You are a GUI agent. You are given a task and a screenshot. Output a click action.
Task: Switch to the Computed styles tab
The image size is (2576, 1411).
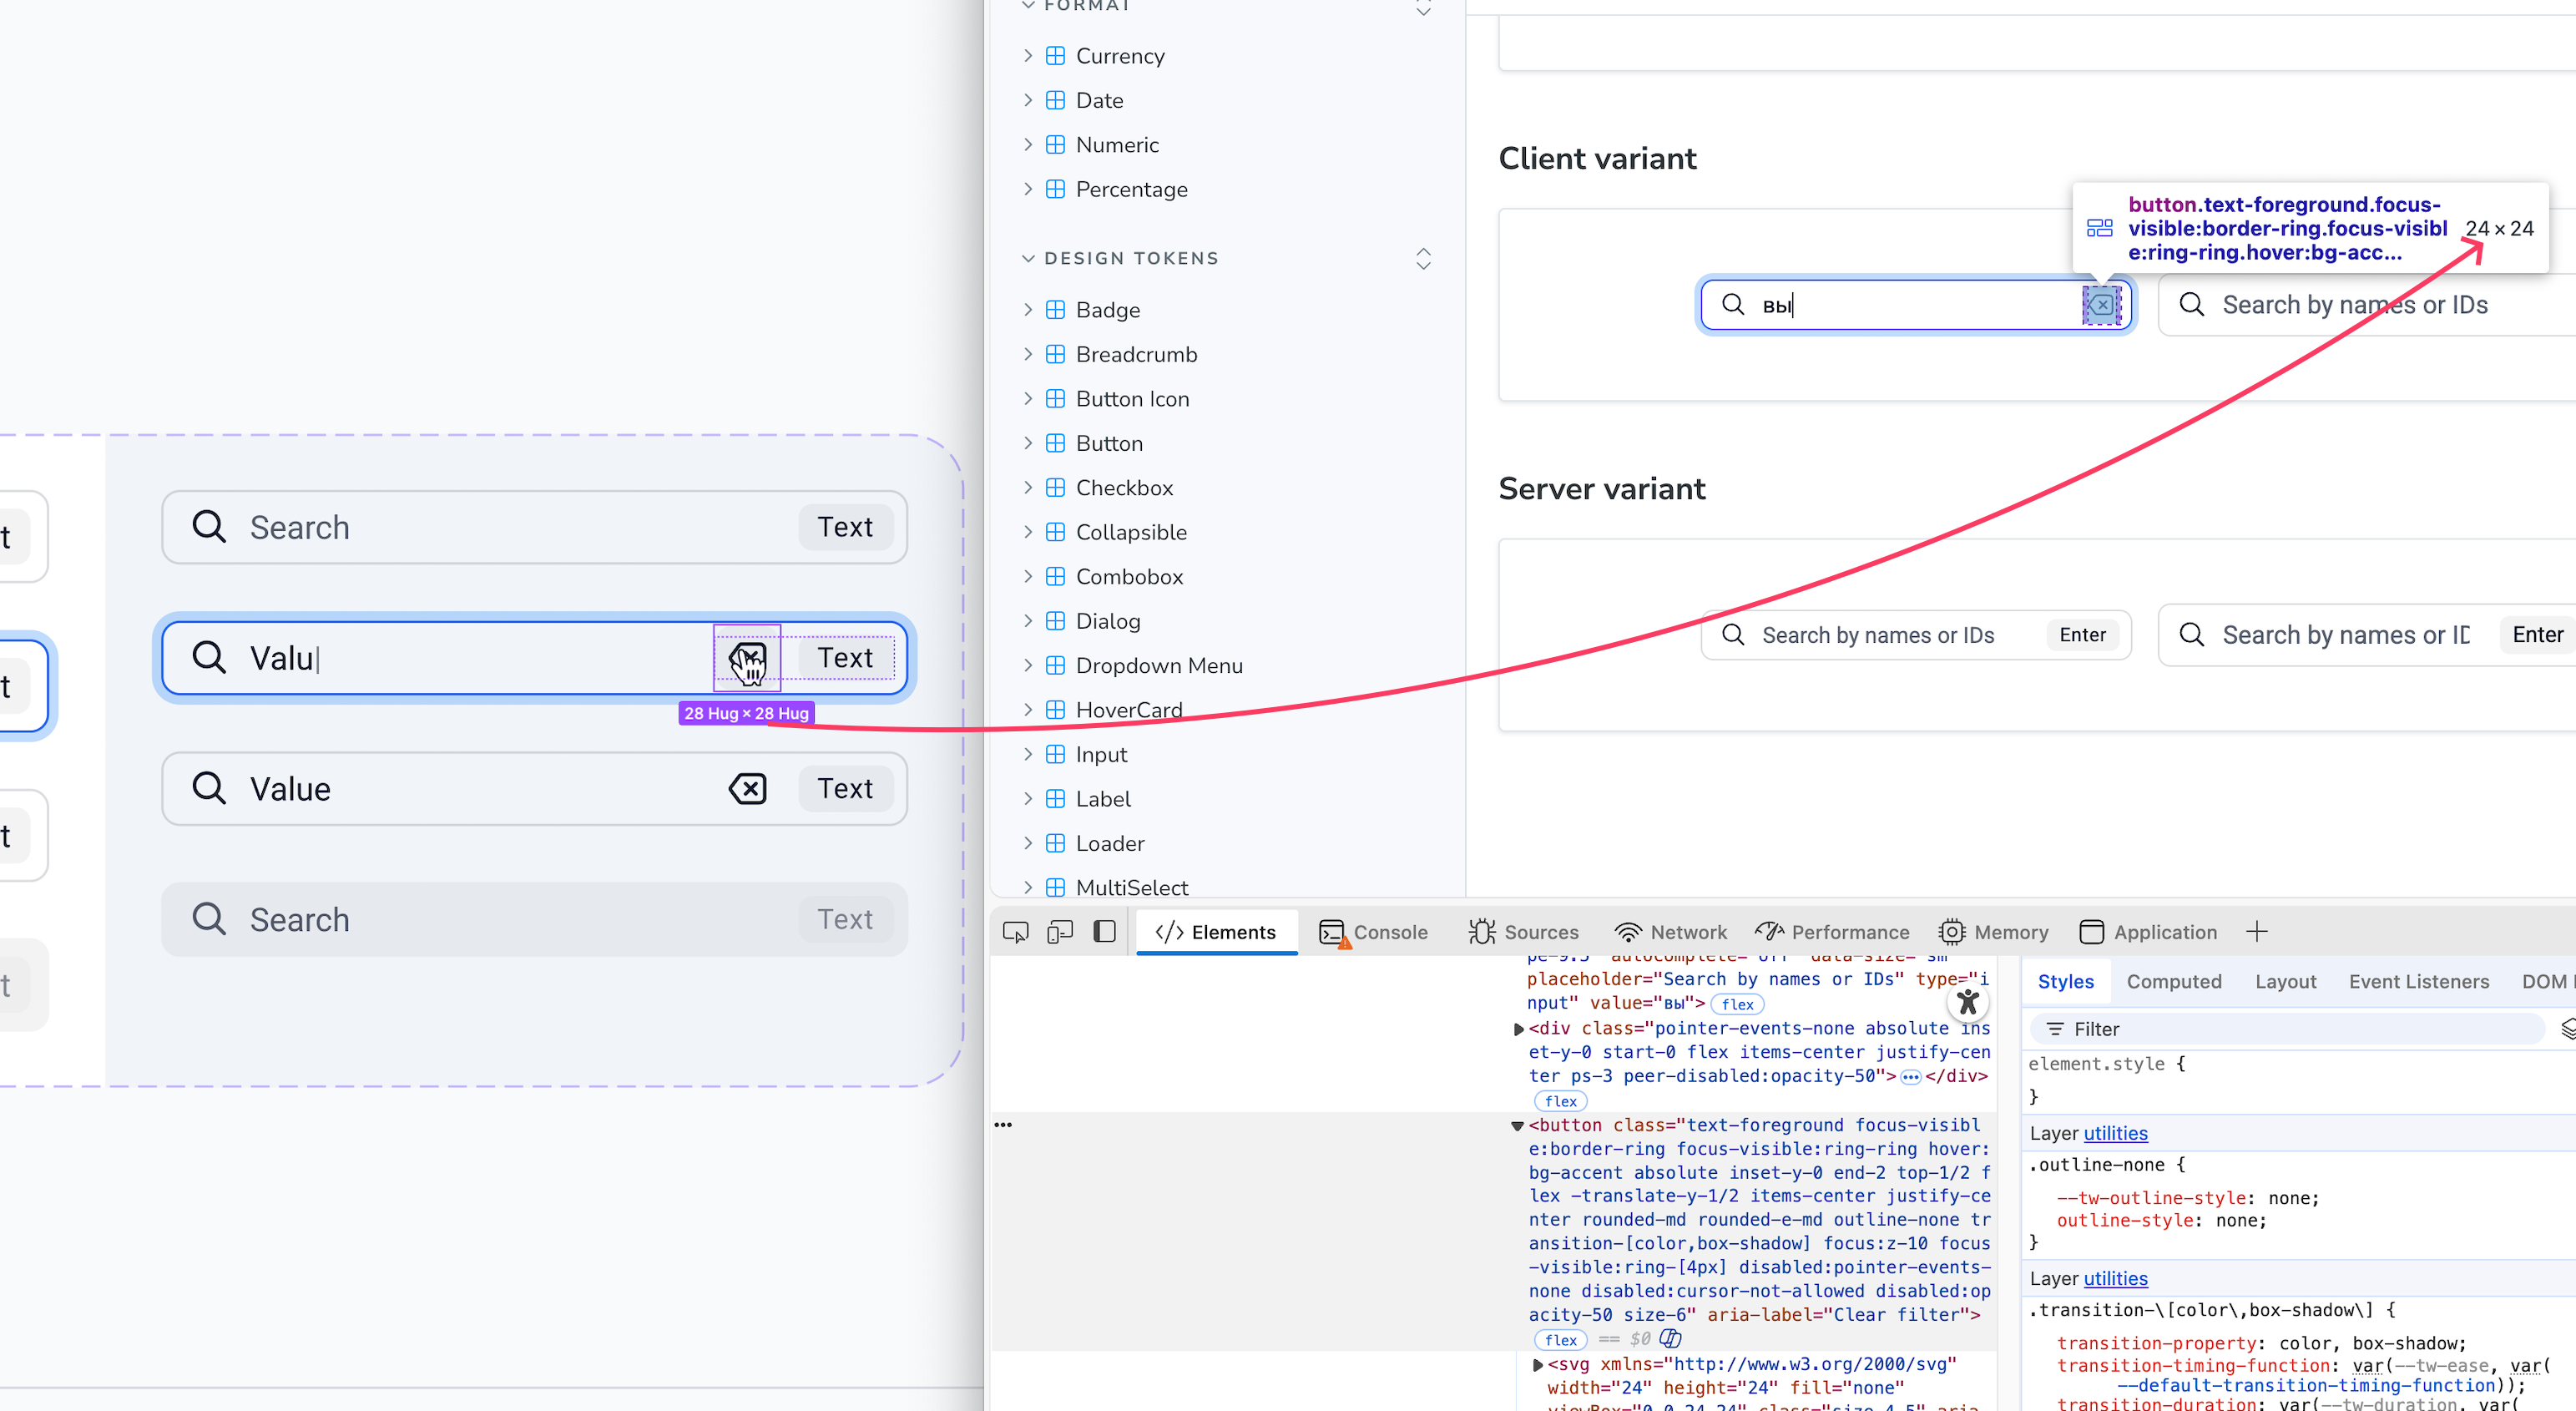(x=2174, y=982)
